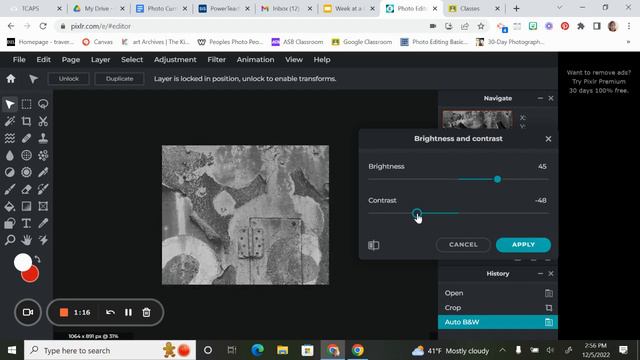
Task: Pause the screen recording
Action: pyautogui.click(x=128, y=312)
